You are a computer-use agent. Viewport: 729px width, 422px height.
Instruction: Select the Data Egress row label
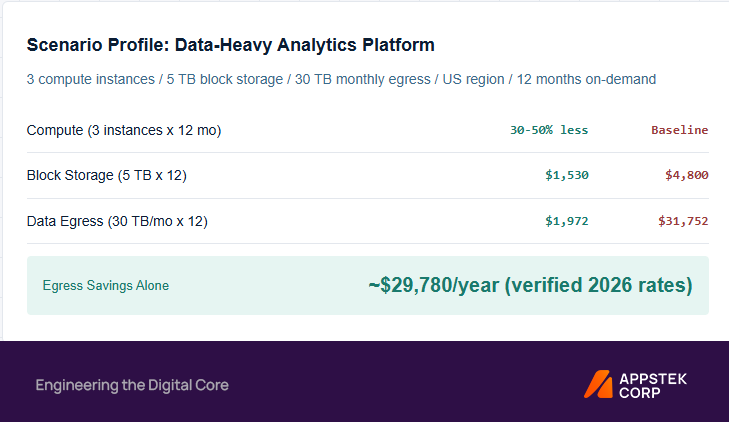pos(117,221)
